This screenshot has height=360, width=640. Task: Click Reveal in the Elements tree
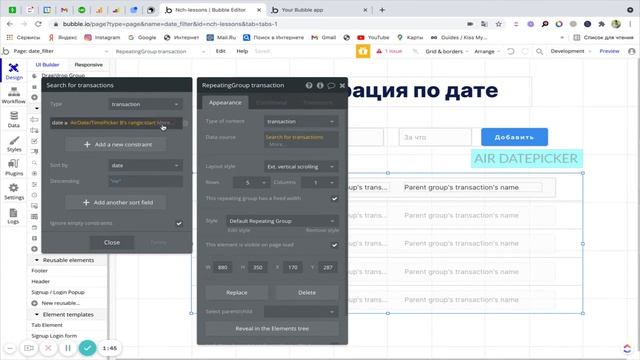coord(272,329)
